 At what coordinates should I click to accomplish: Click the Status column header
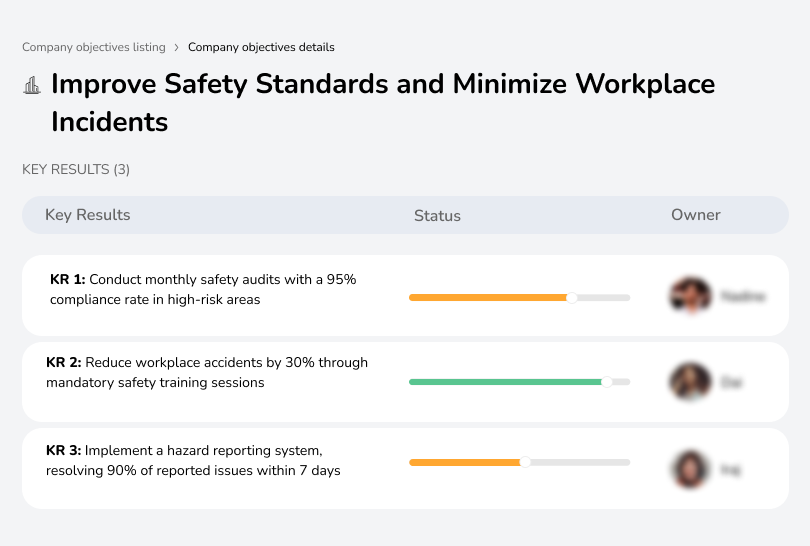437,215
